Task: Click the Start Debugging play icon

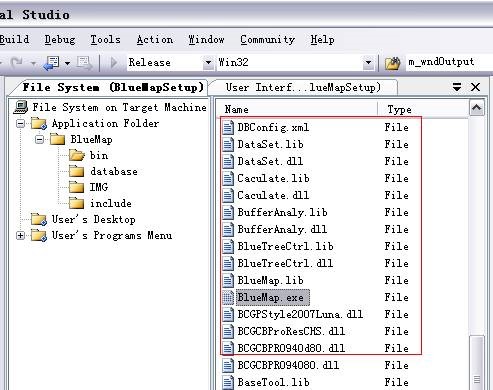Action: 114,63
